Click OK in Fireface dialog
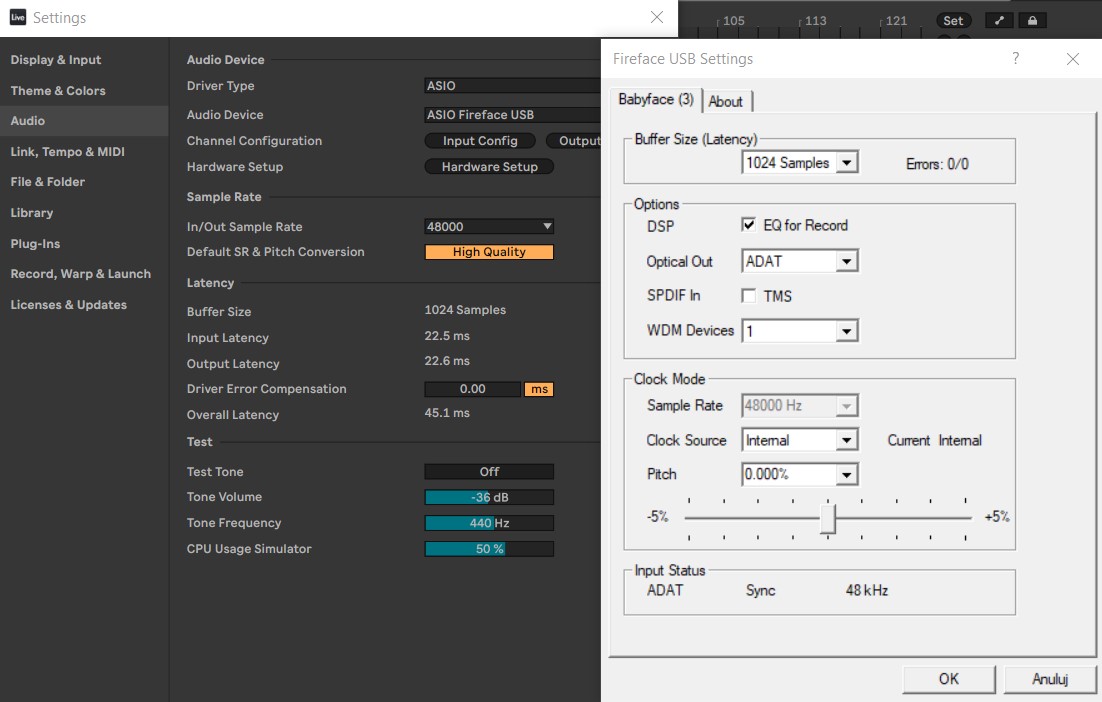 pyautogui.click(x=949, y=679)
